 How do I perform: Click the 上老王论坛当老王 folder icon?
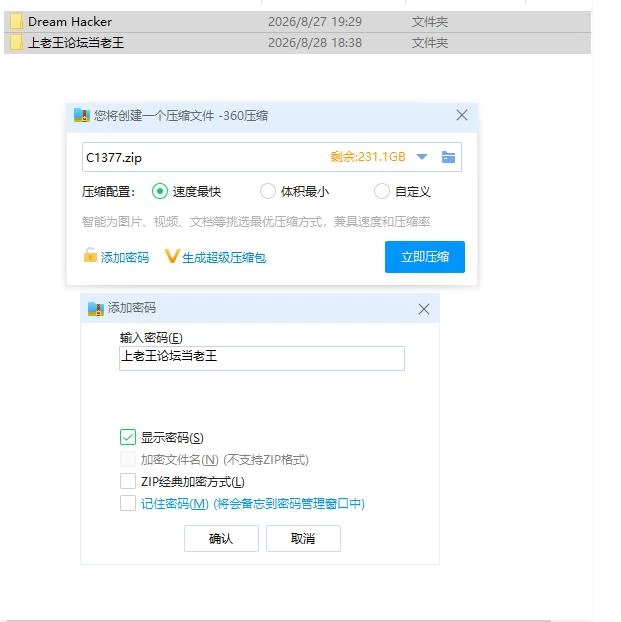[16, 42]
